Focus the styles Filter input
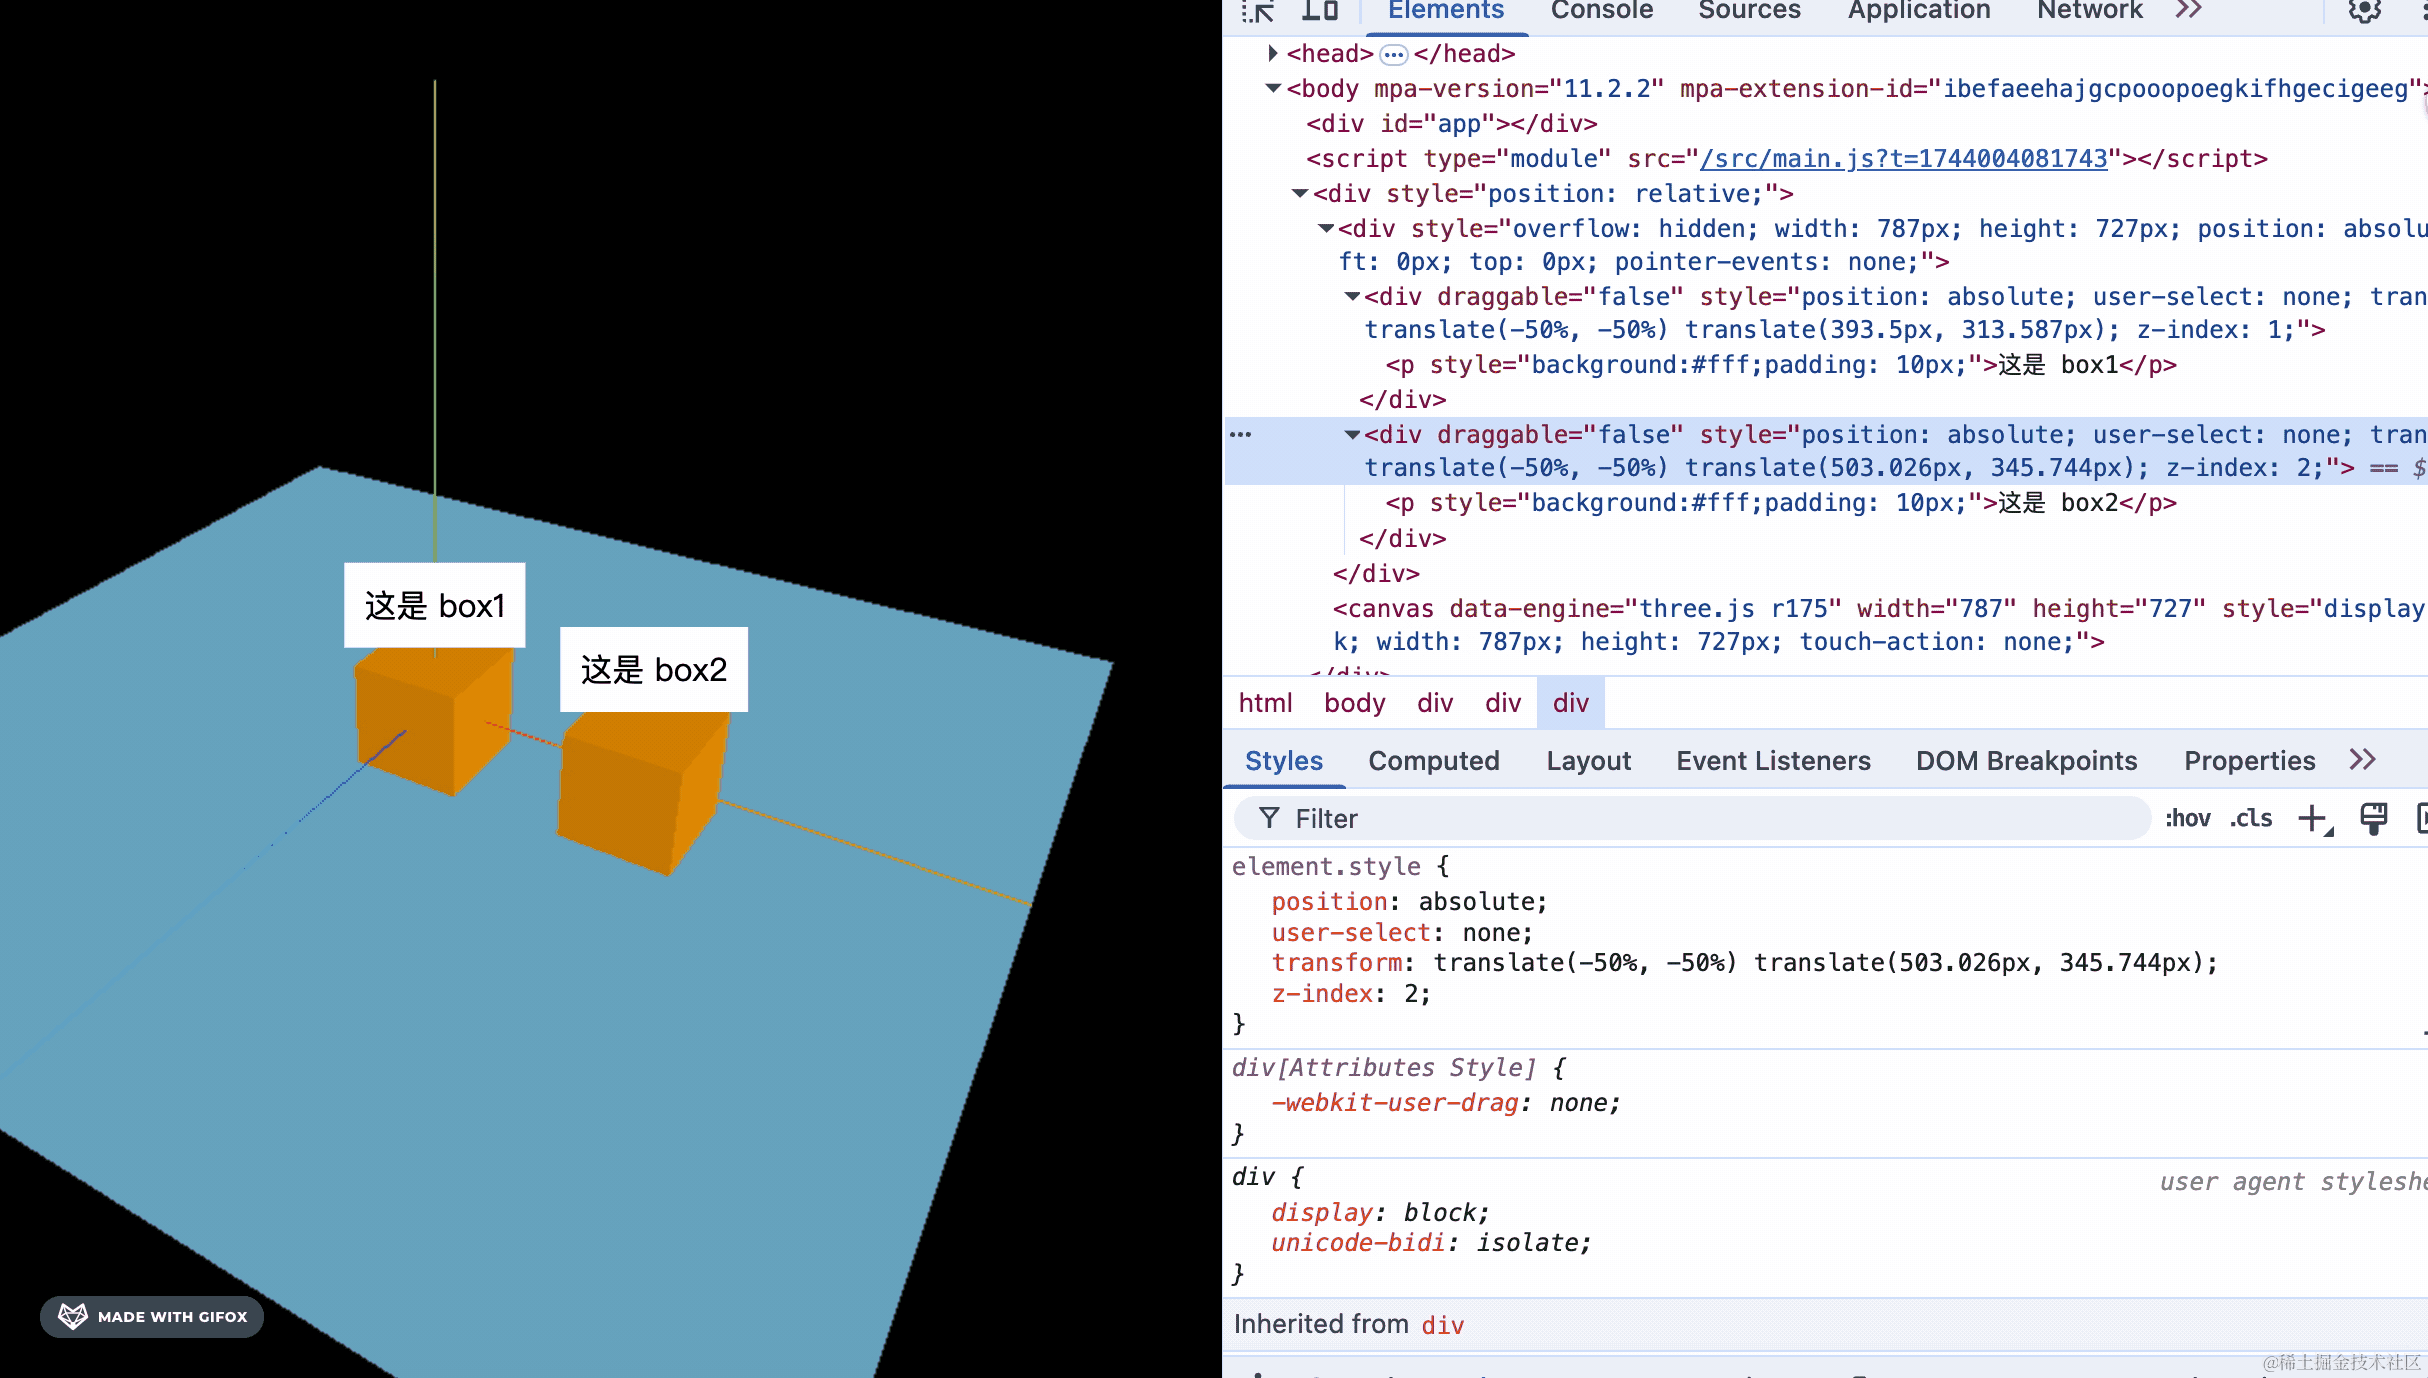The image size is (2428, 1378). pos(1692,819)
